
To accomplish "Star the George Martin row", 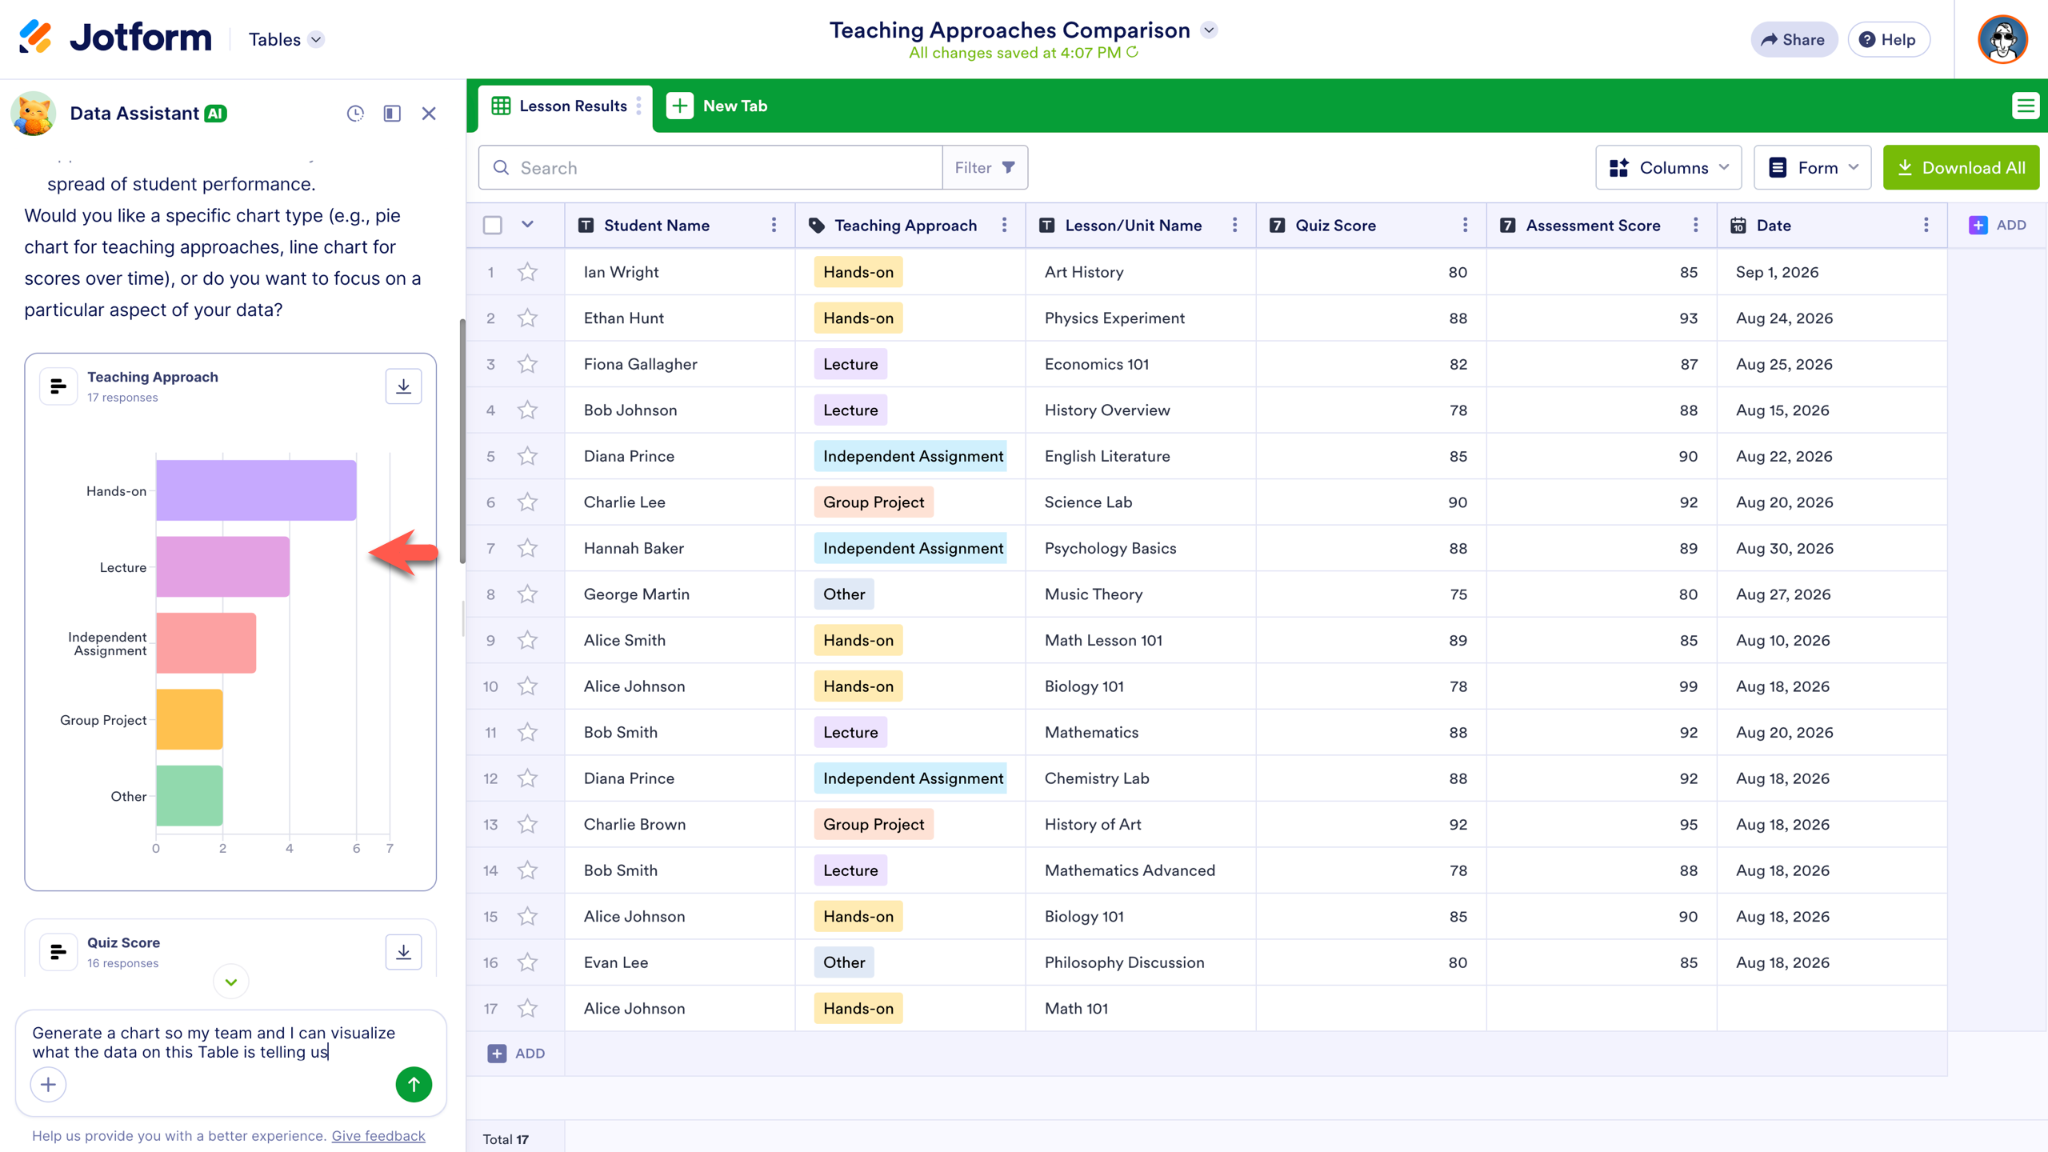I will click(527, 594).
